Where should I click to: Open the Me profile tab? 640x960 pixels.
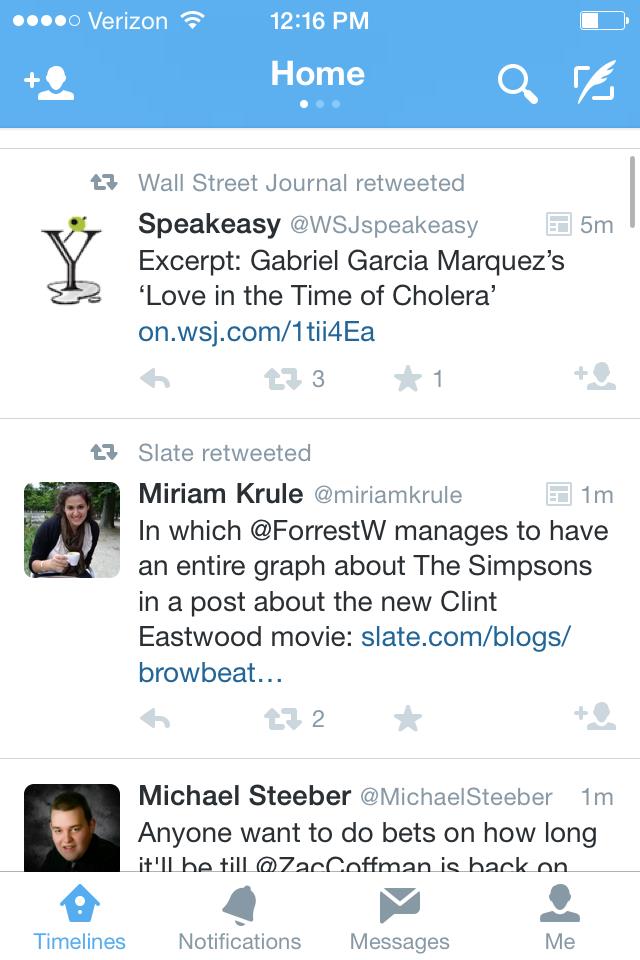tap(560, 918)
